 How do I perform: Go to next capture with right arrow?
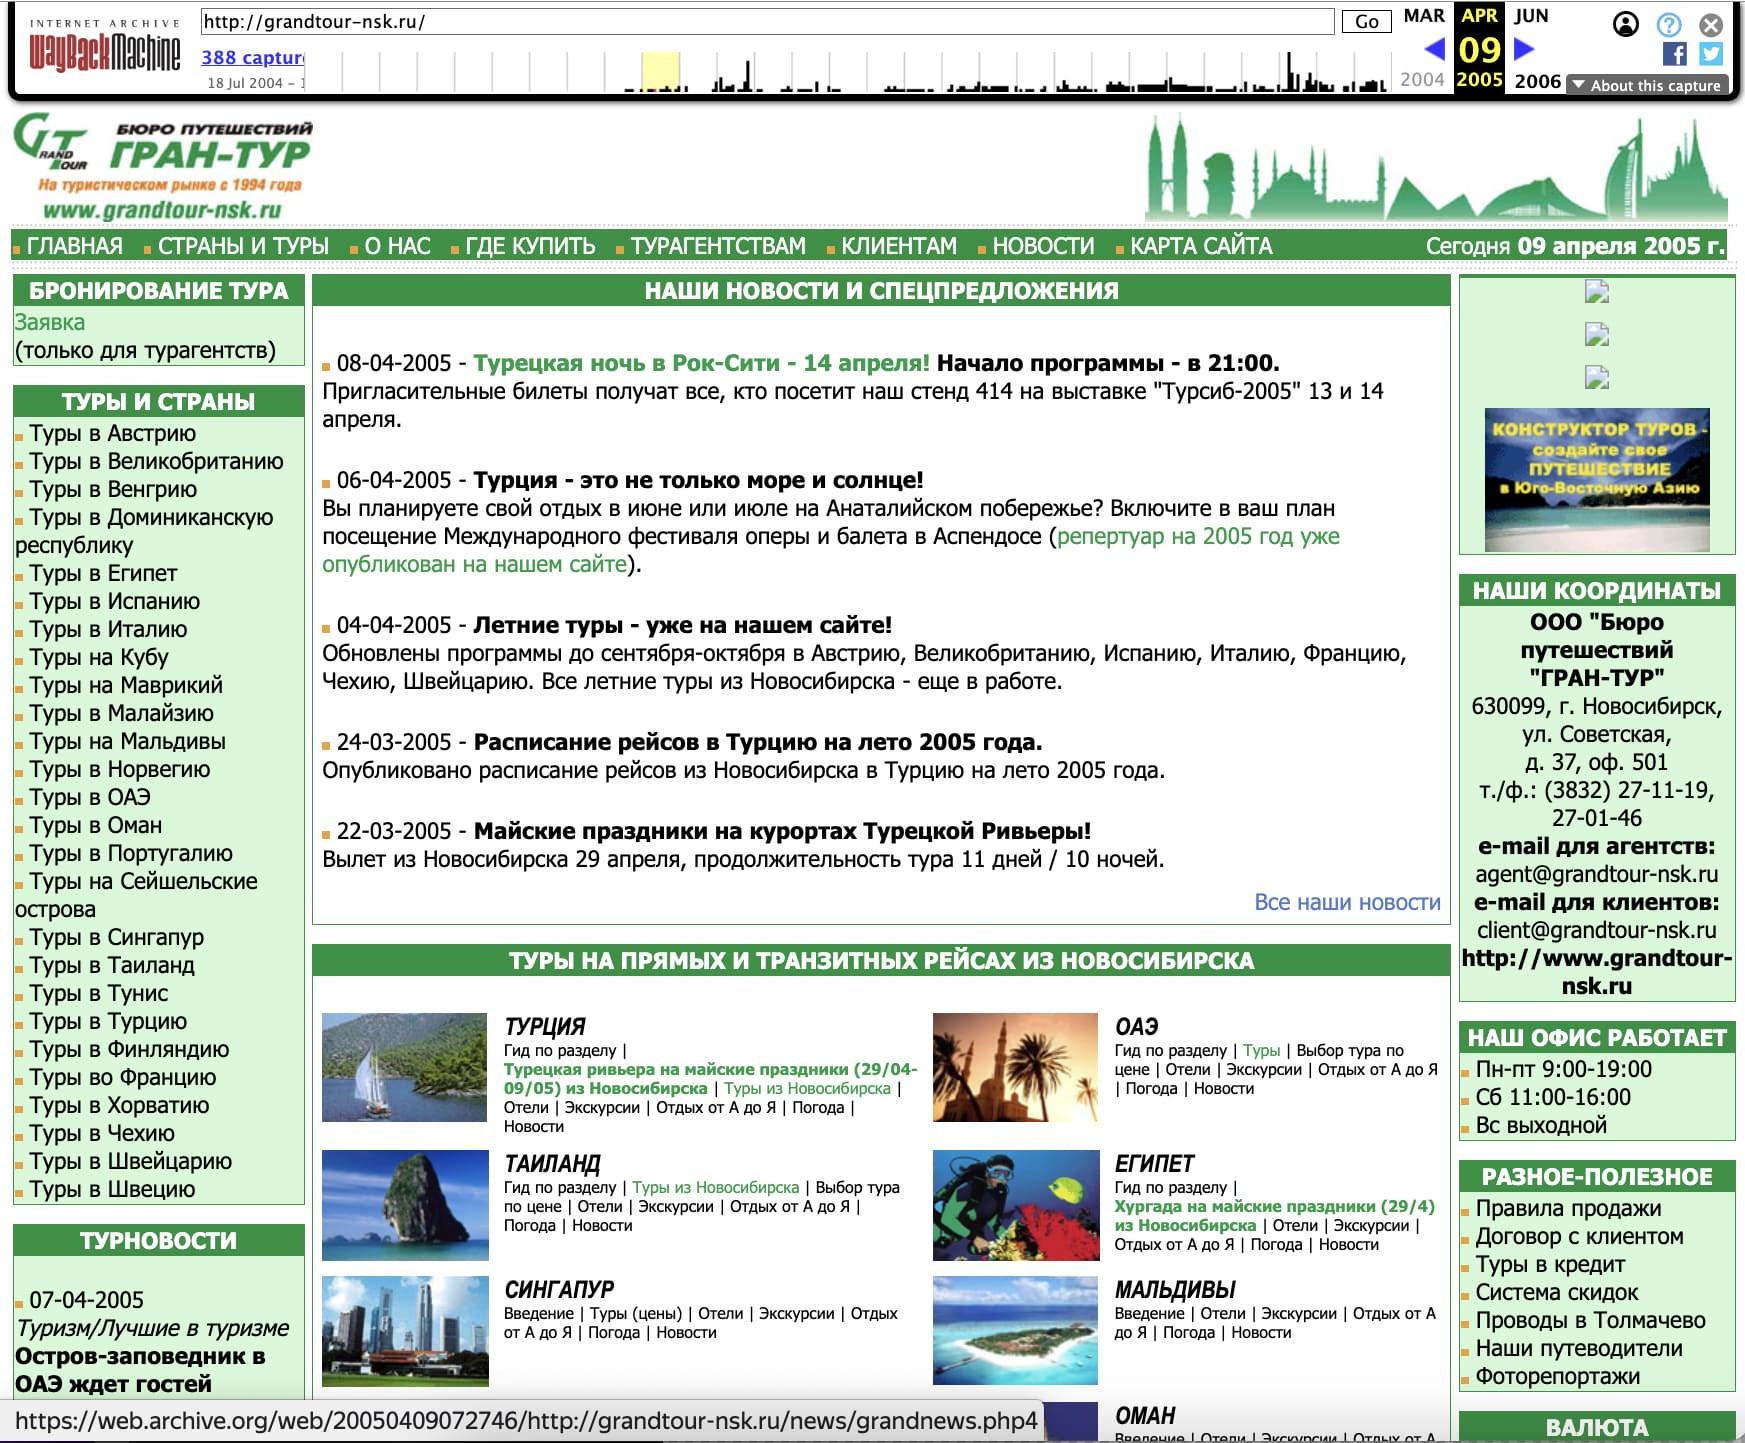pos(1524,48)
